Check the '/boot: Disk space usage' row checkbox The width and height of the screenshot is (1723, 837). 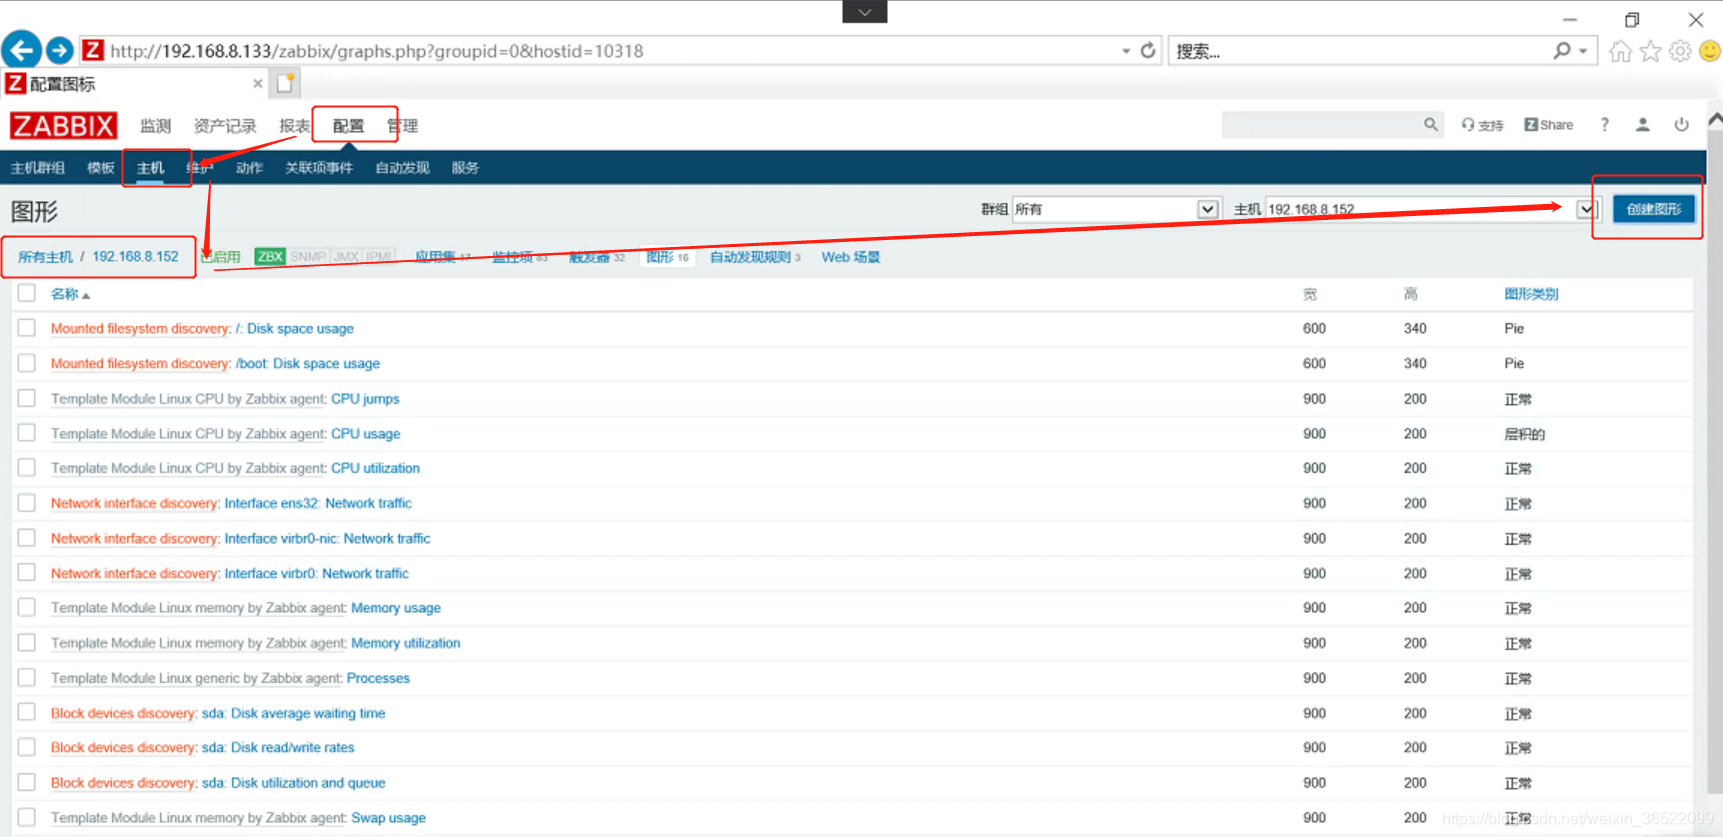(x=27, y=363)
